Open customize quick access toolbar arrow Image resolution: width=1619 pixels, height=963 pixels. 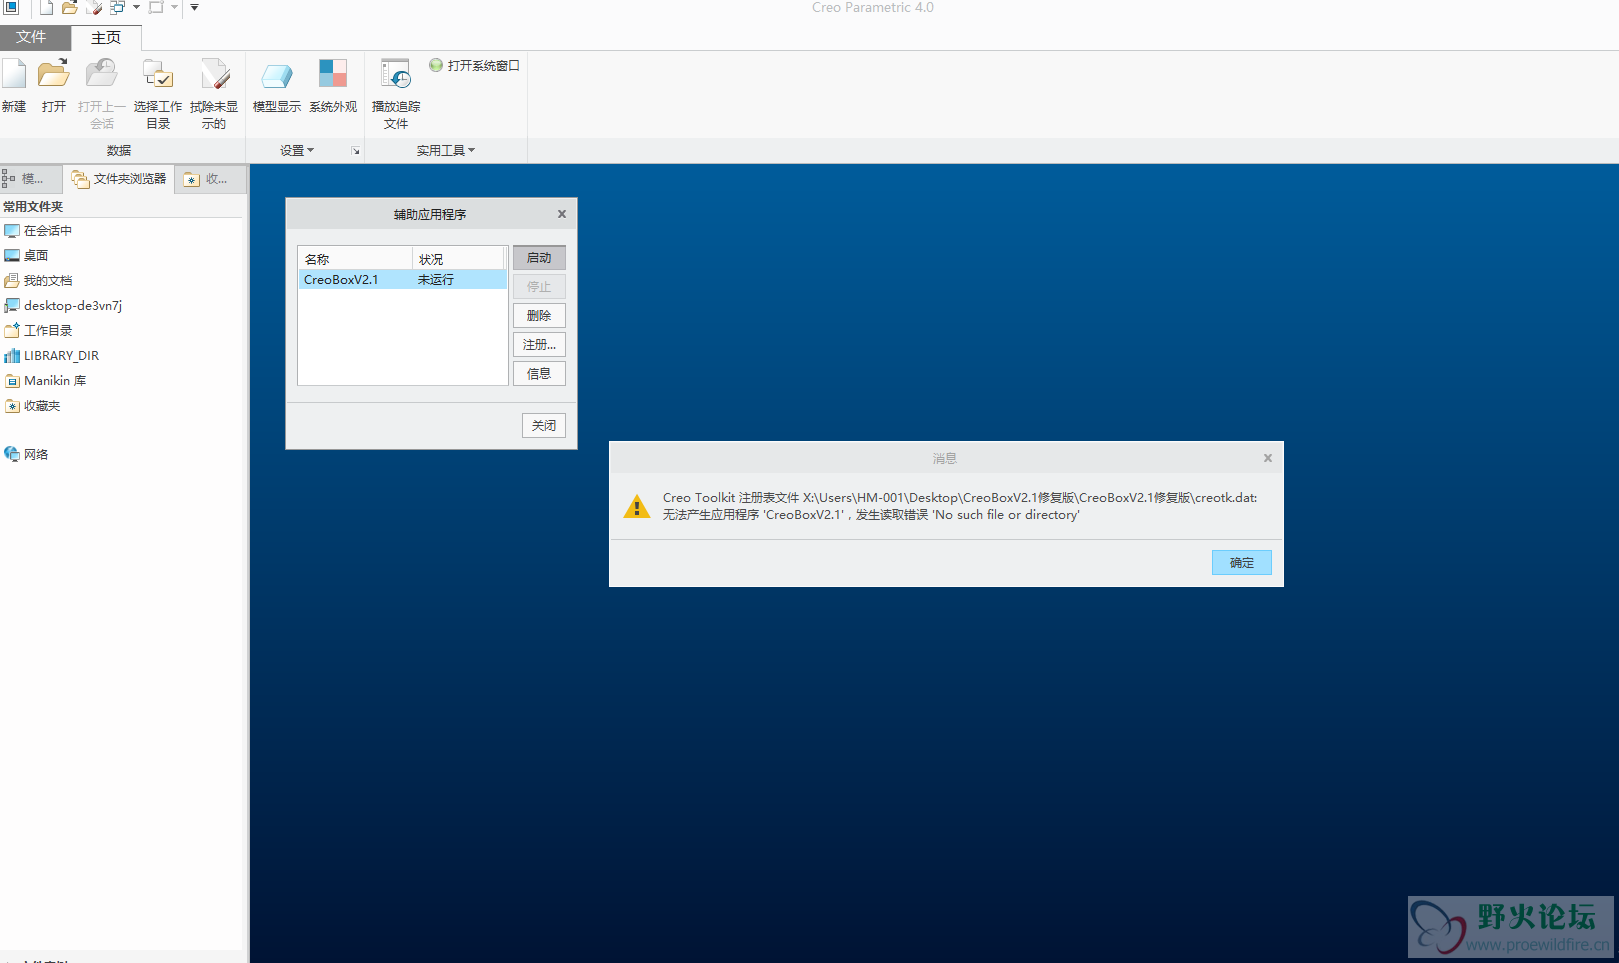194,8
